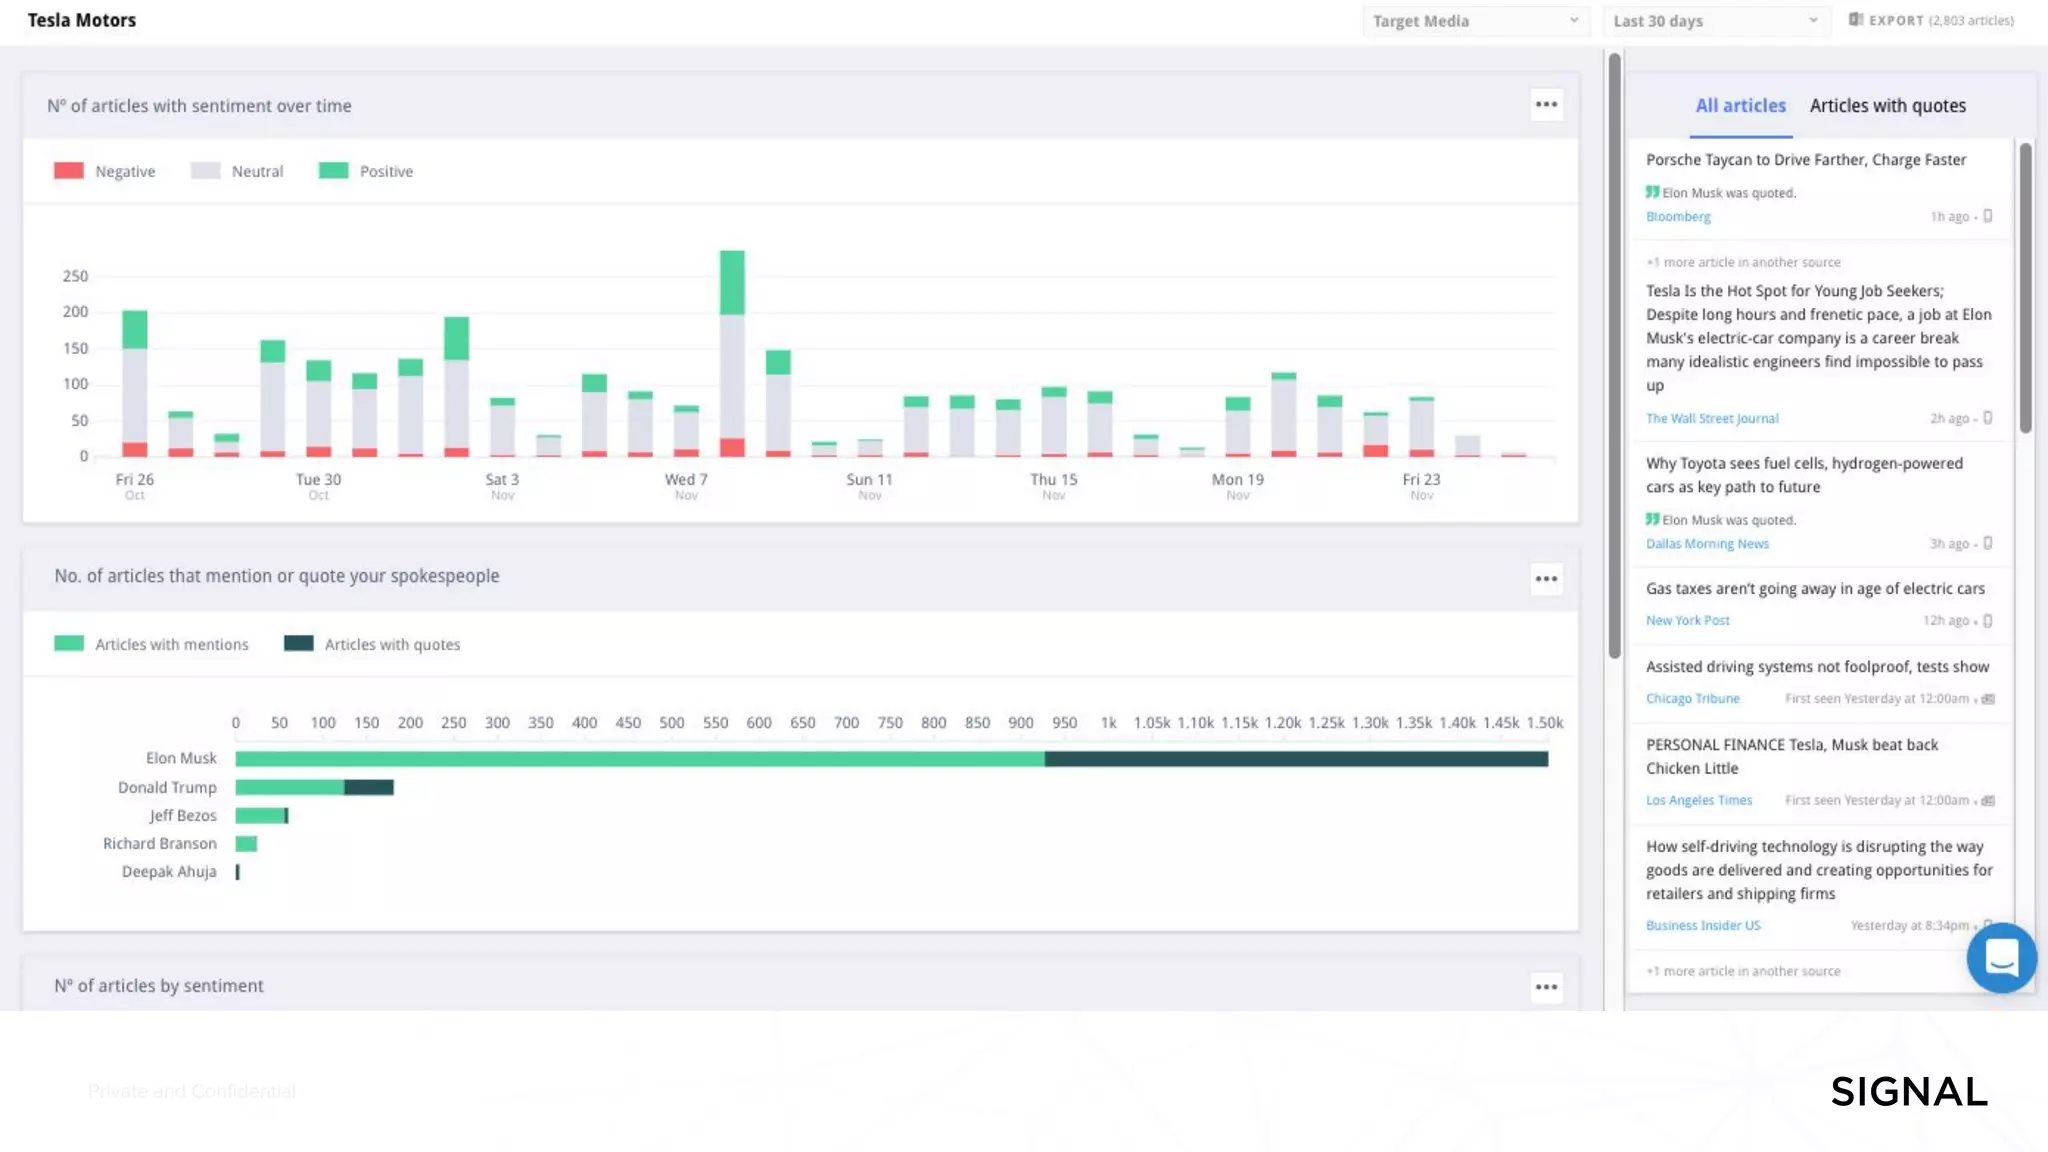The width and height of the screenshot is (2048, 1152).
Task: Open options menu for sentiment over time chart
Action: [x=1546, y=105]
